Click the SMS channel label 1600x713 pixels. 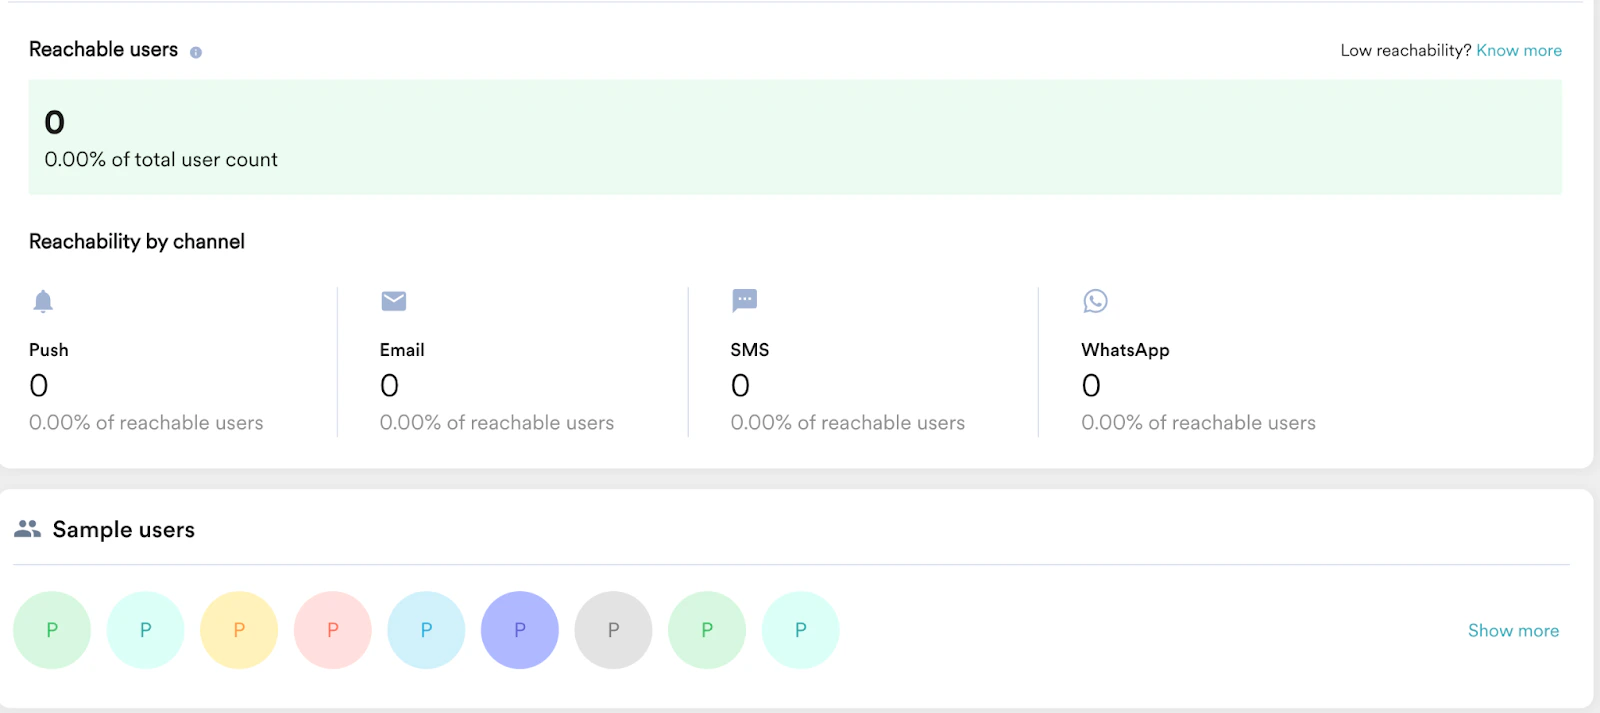tap(750, 350)
